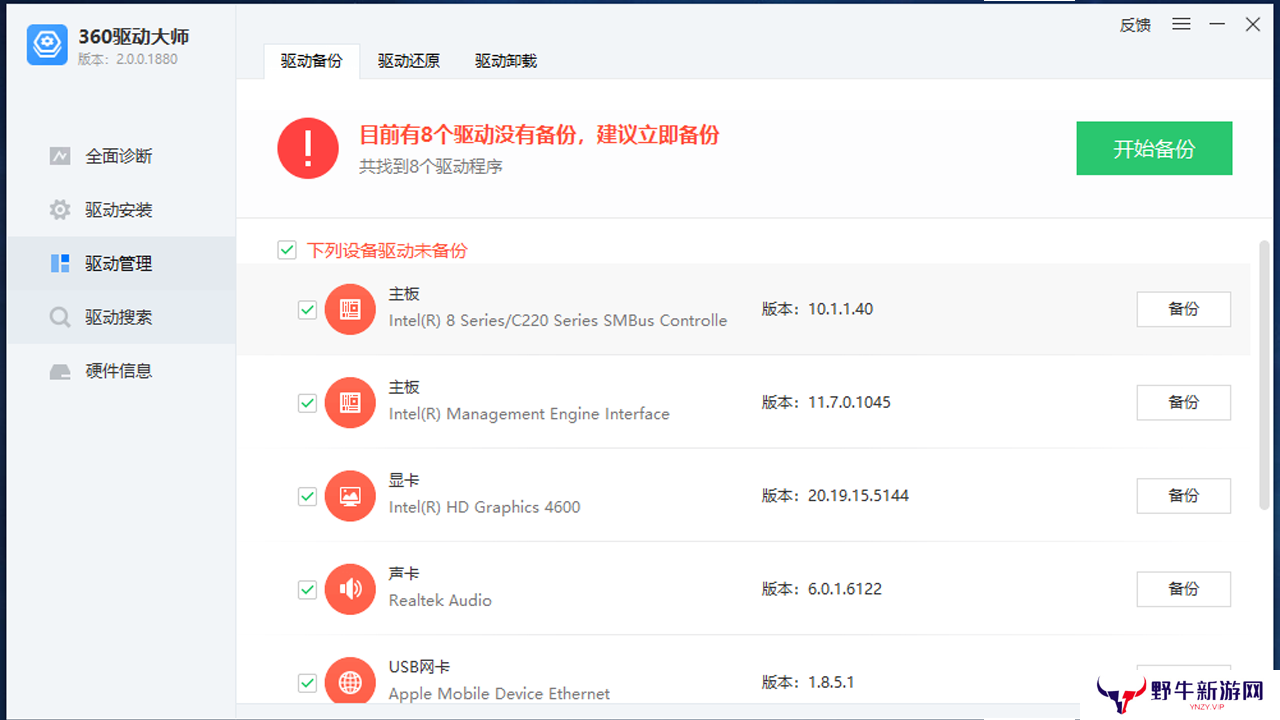Uncheck the SMBus Controller driver checkbox
This screenshot has width=1280, height=720.
(x=307, y=309)
